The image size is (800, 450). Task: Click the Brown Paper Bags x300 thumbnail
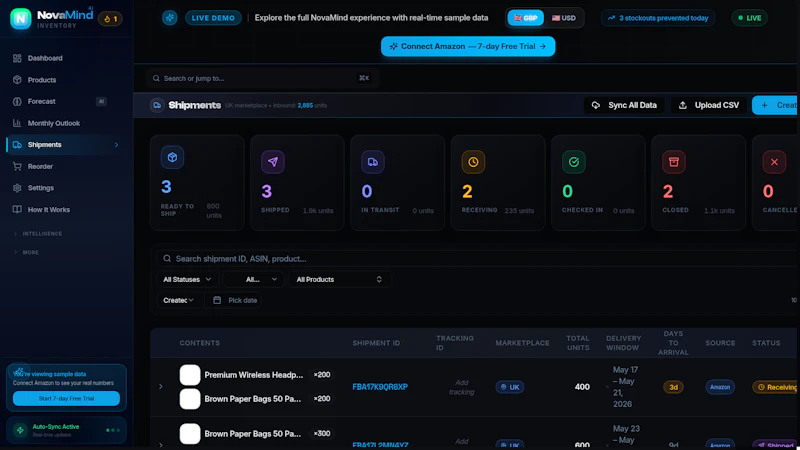click(x=190, y=434)
